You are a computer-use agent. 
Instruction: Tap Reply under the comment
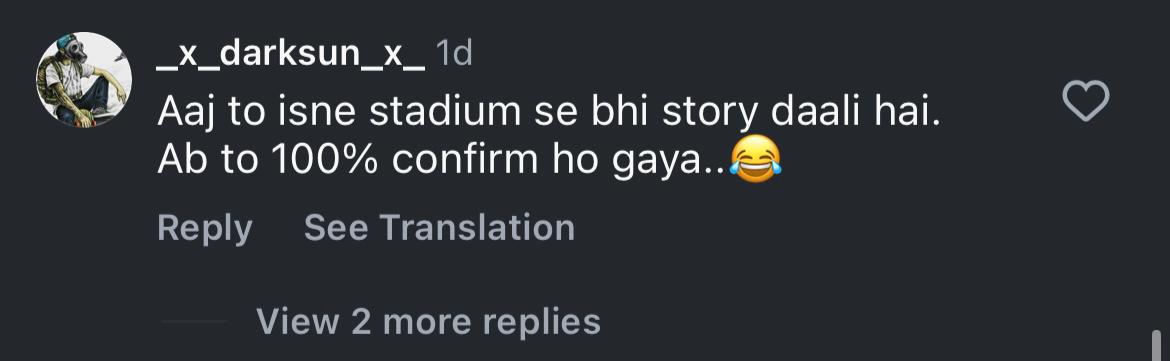point(204,228)
